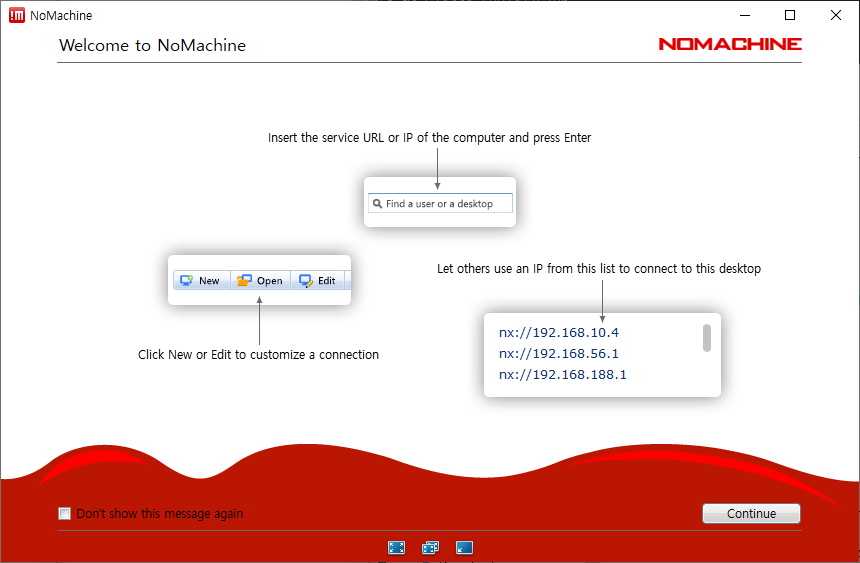Click the Edit connection icon in illustration
The width and height of the screenshot is (860, 563).
point(305,280)
